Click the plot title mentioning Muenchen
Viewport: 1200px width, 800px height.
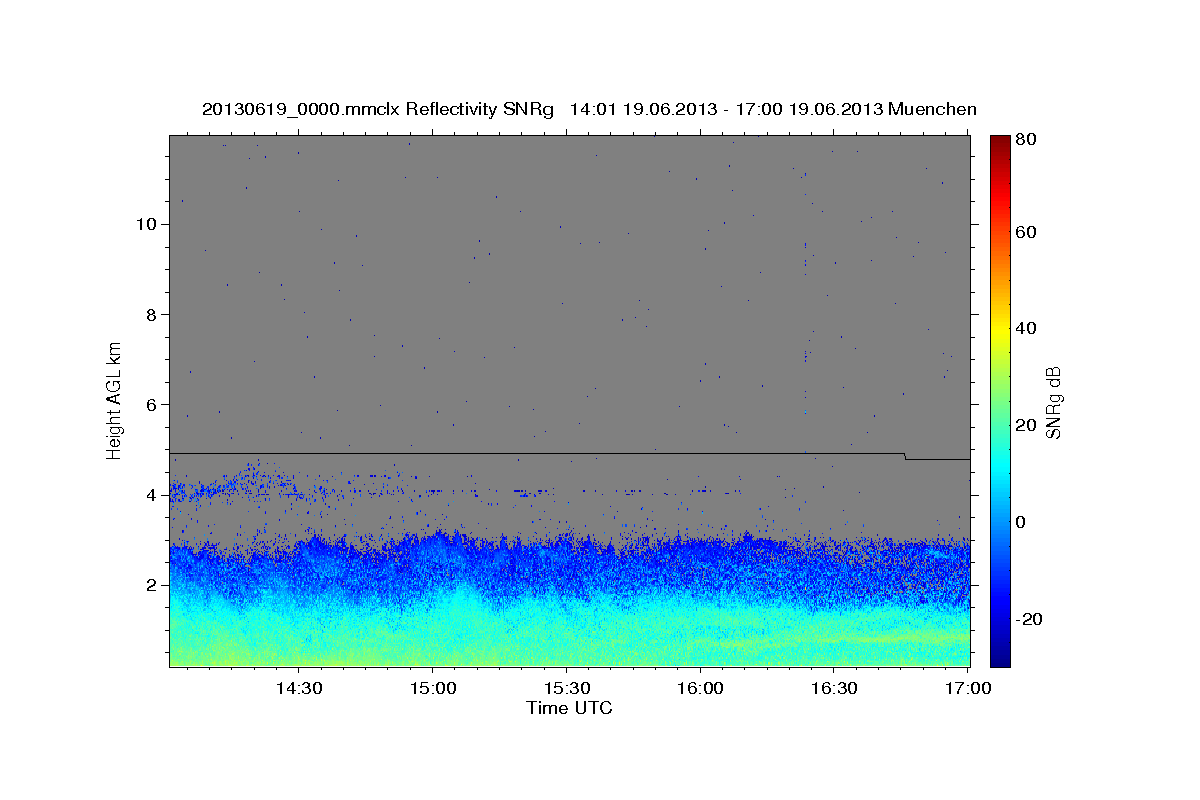click(x=589, y=109)
